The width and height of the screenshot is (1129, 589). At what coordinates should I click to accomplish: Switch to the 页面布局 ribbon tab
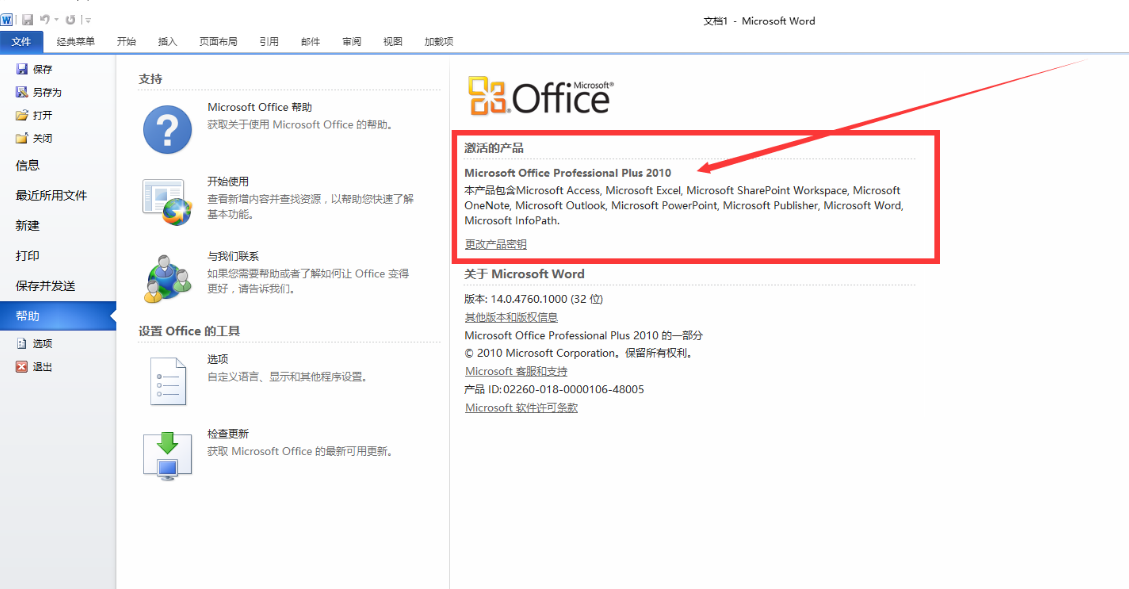pos(218,42)
